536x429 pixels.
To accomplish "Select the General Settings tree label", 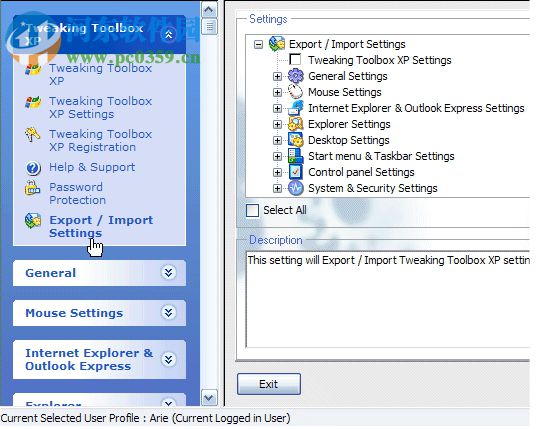I will click(348, 76).
